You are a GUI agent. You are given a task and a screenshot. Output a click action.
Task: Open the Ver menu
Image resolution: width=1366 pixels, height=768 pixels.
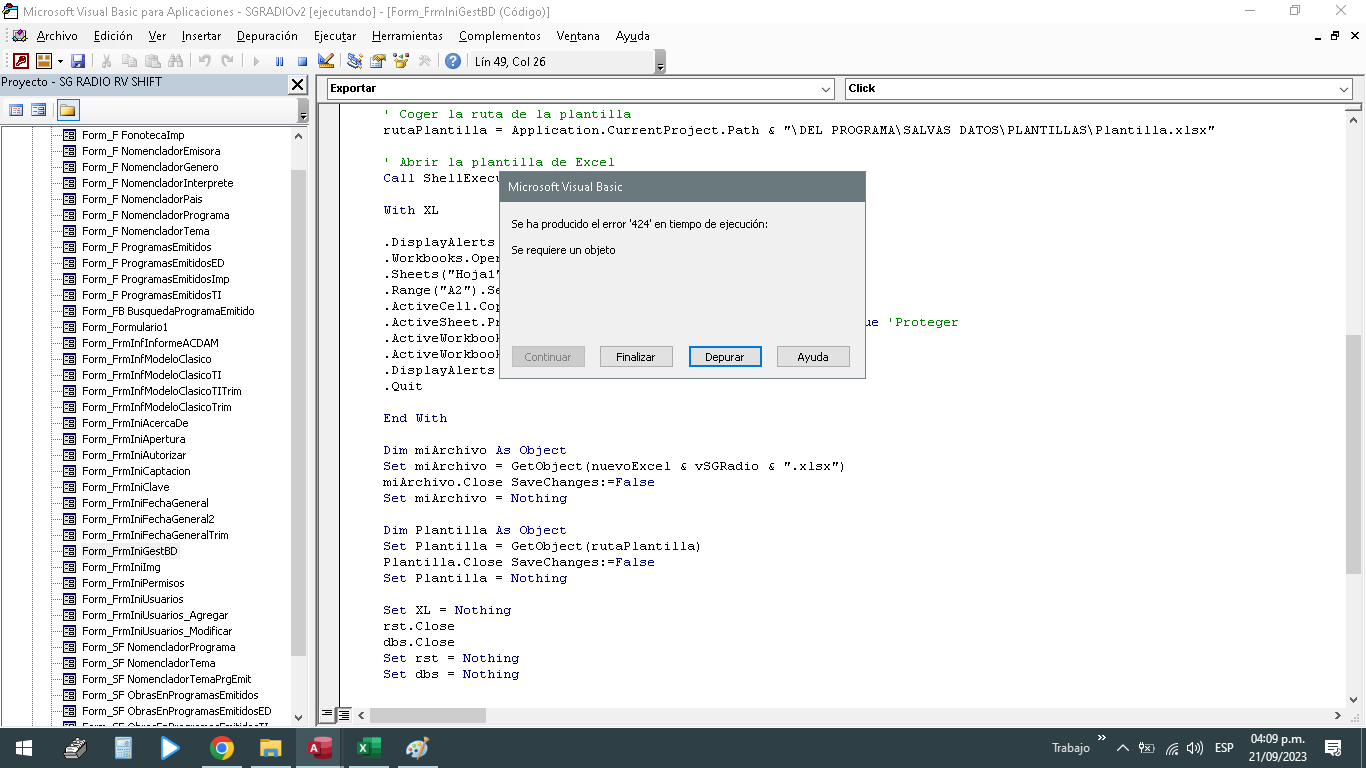click(157, 36)
